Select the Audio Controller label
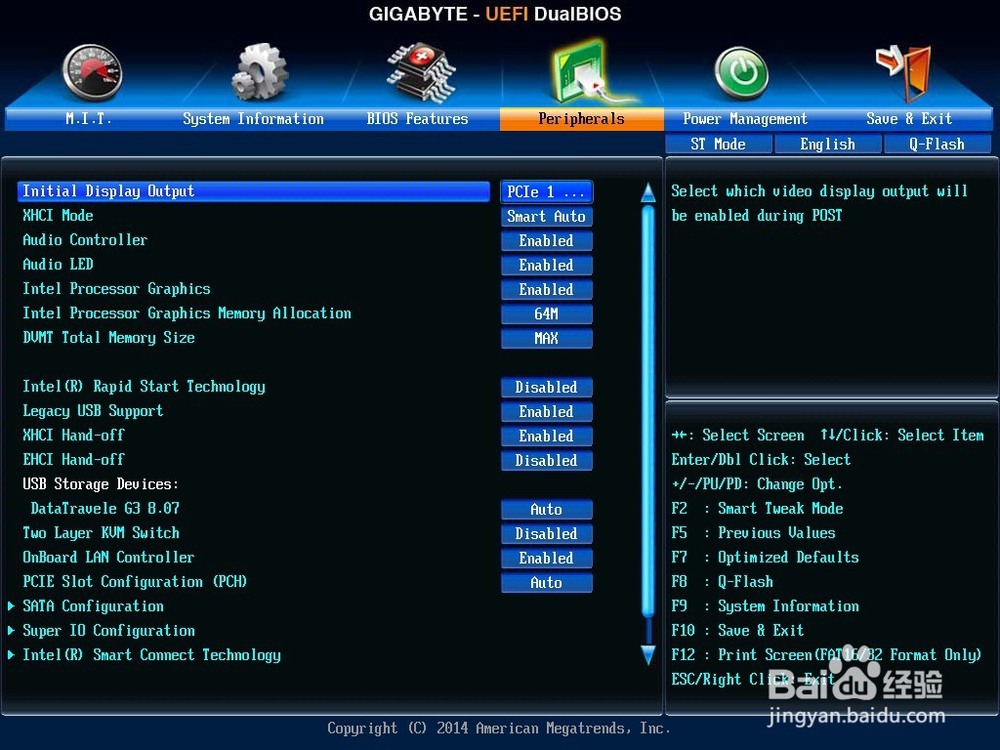 85,240
